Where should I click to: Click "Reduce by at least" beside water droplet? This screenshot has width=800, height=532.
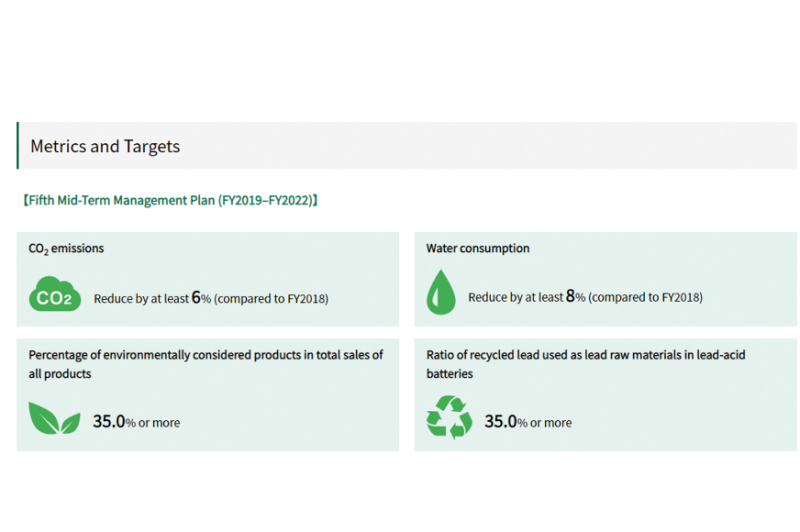(x=514, y=297)
